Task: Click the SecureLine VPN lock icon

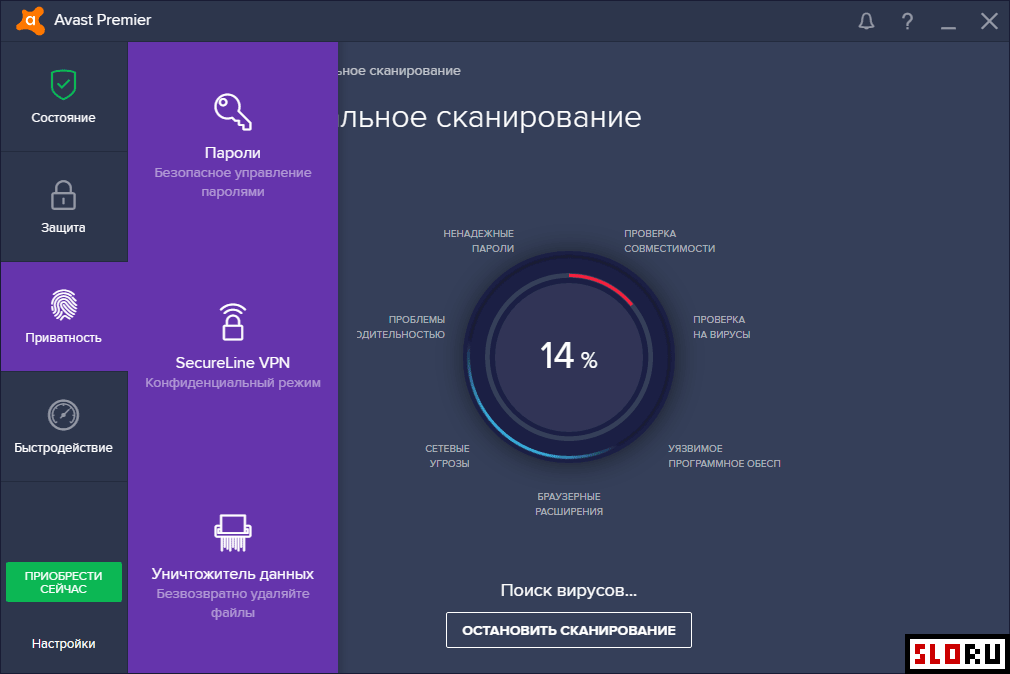Action: click(x=233, y=322)
